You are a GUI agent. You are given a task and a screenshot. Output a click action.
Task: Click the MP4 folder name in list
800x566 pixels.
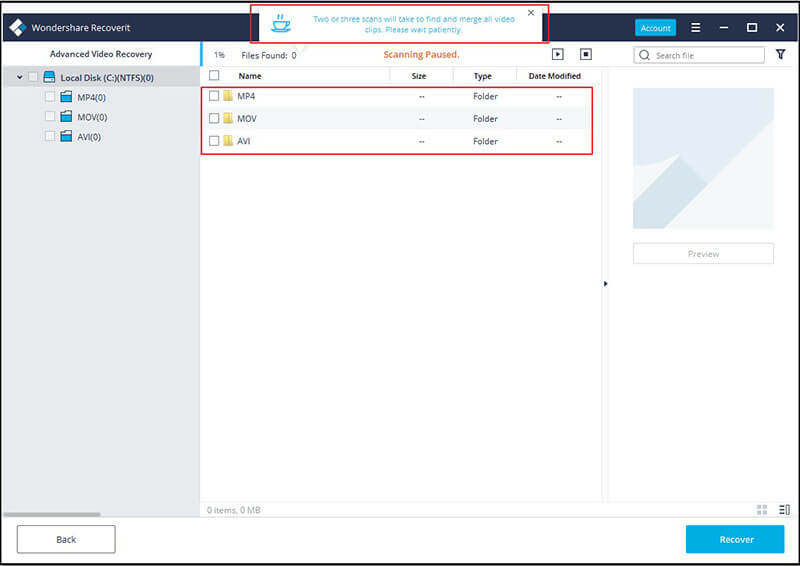coord(246,96)
